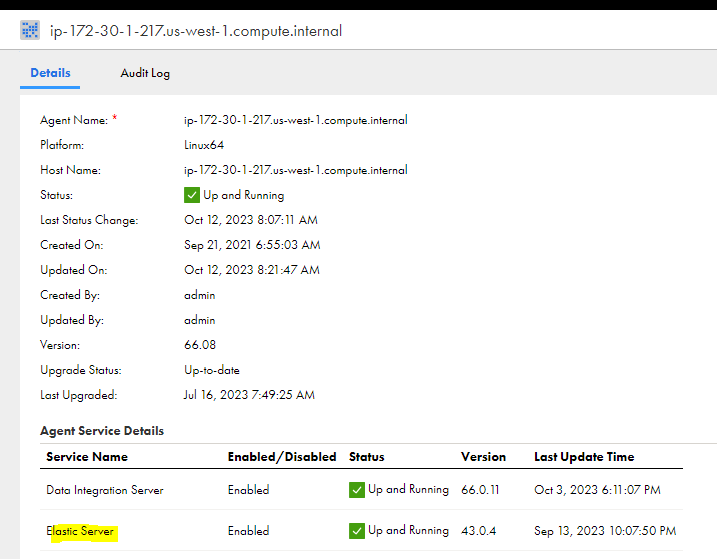
Task: Click the Updated By admin value
Action: pos(199,320)
